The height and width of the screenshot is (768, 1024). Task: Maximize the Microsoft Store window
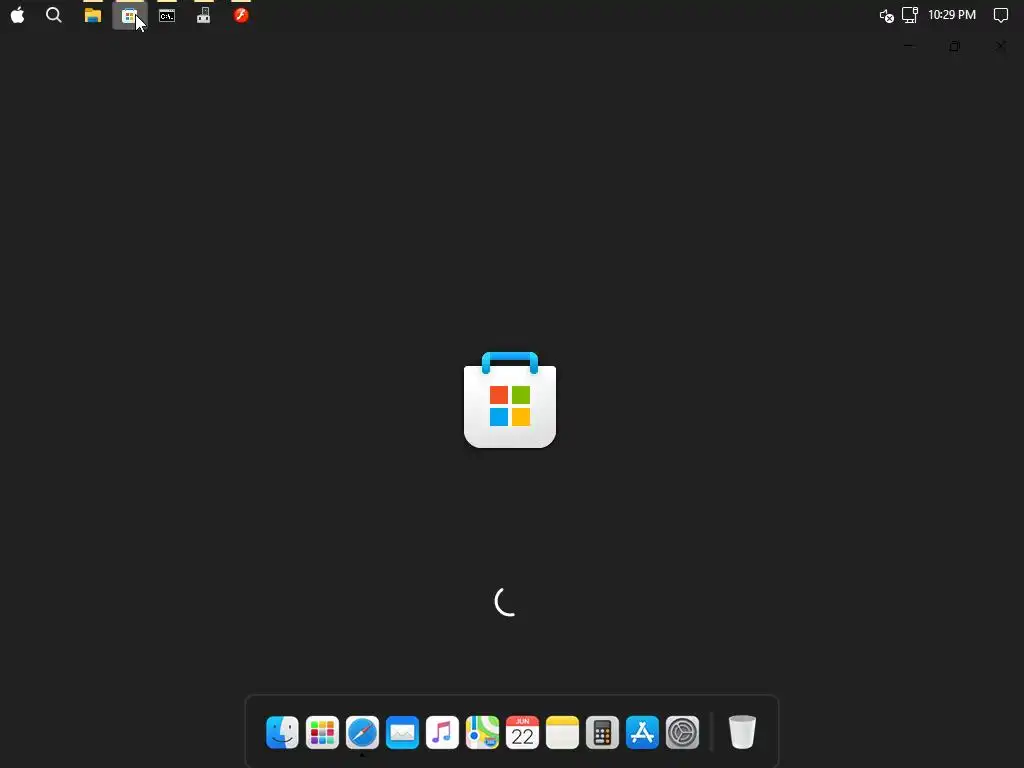pos(955,46)
